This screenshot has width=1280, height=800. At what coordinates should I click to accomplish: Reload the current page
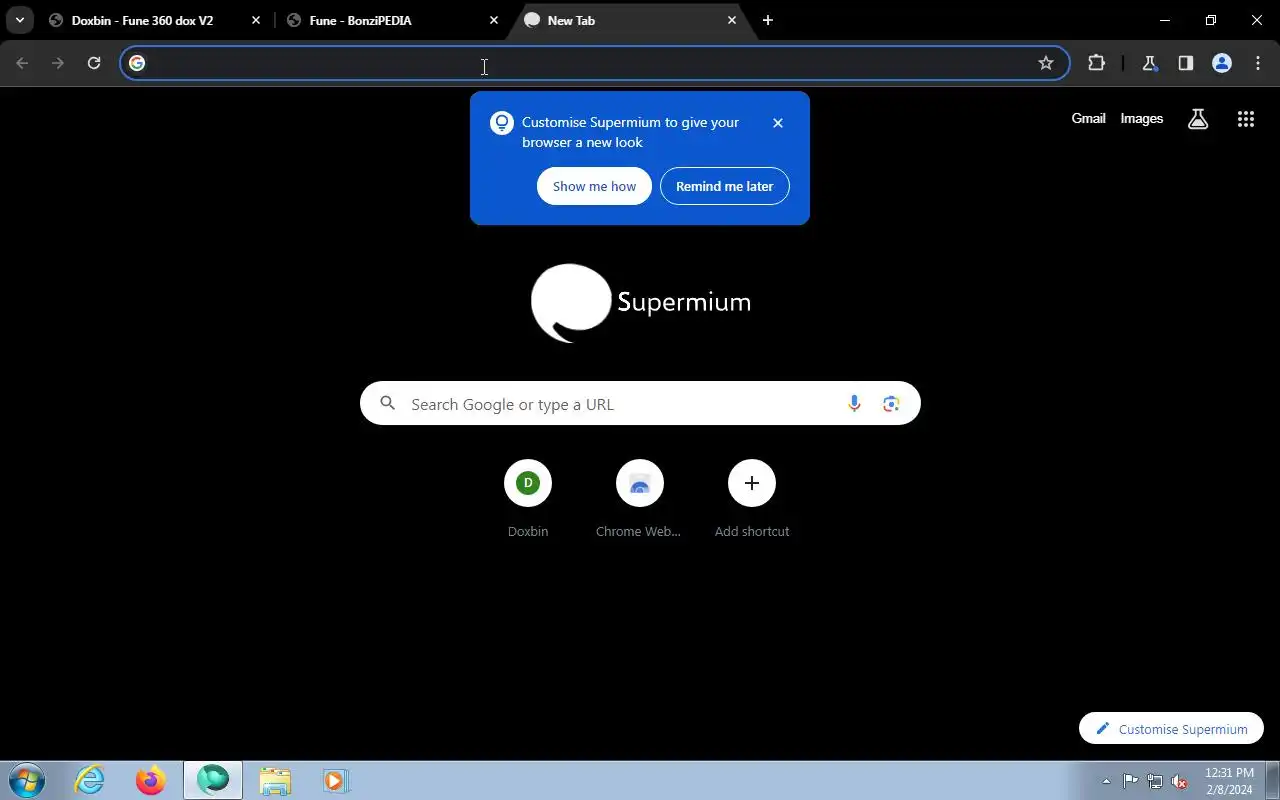[94, 63]
